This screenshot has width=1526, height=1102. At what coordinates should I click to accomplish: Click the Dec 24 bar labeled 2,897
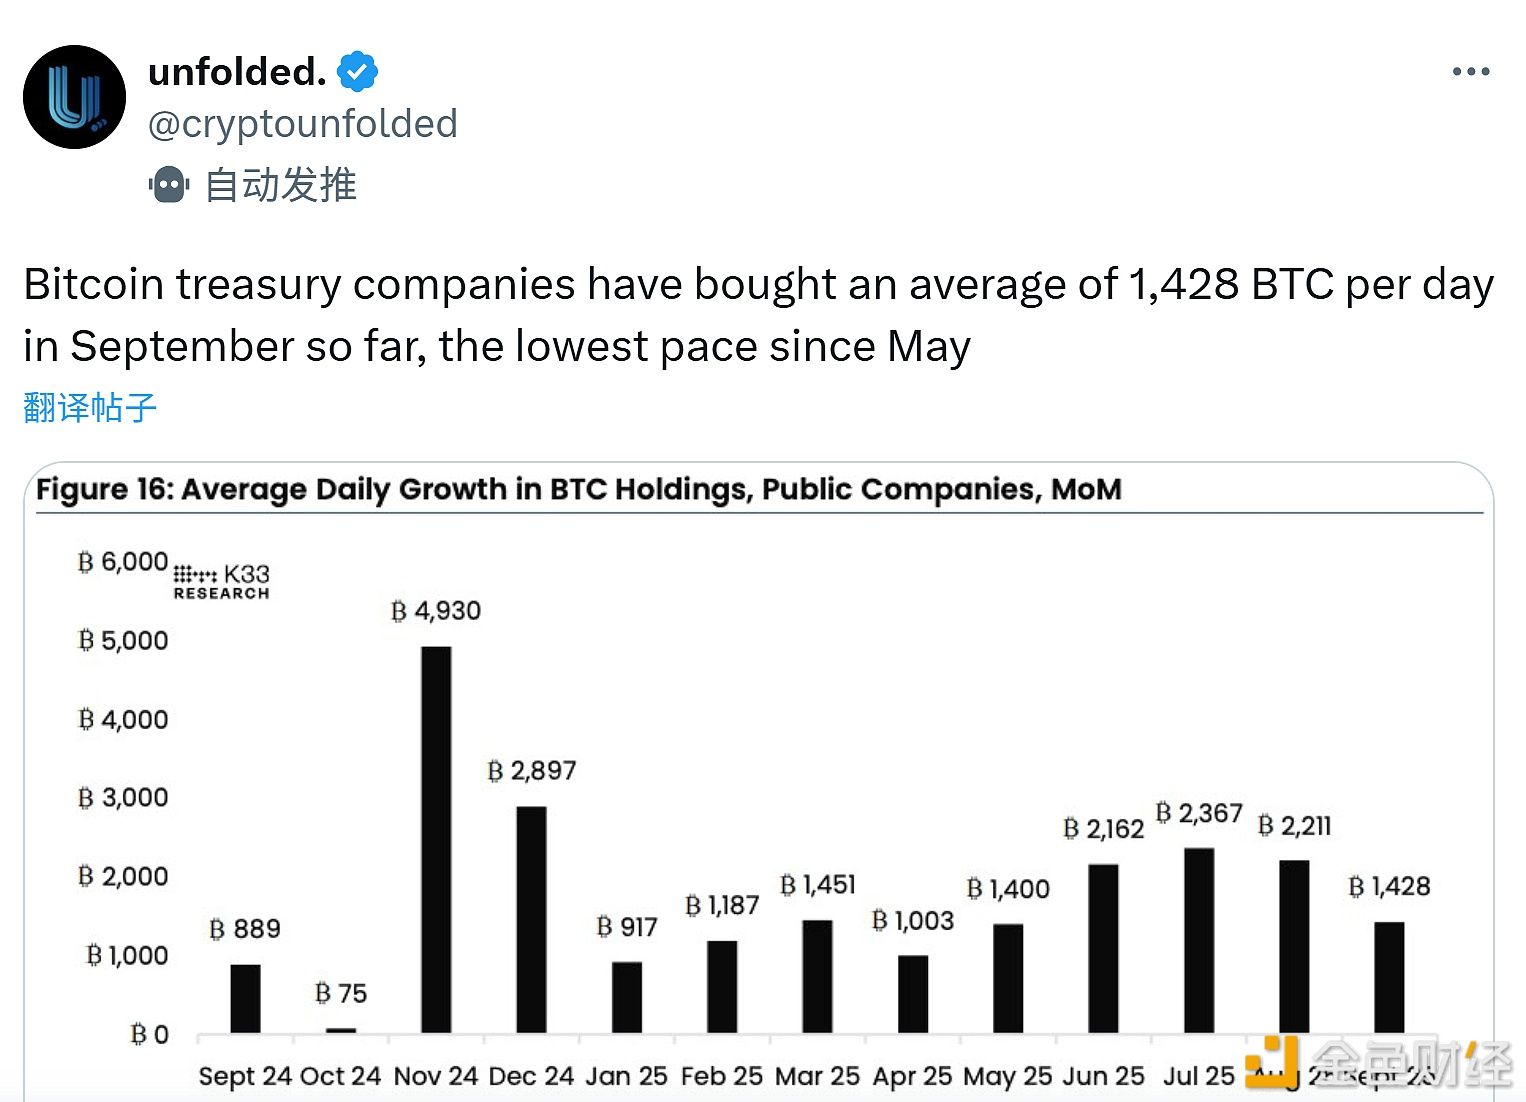[531, 919]
